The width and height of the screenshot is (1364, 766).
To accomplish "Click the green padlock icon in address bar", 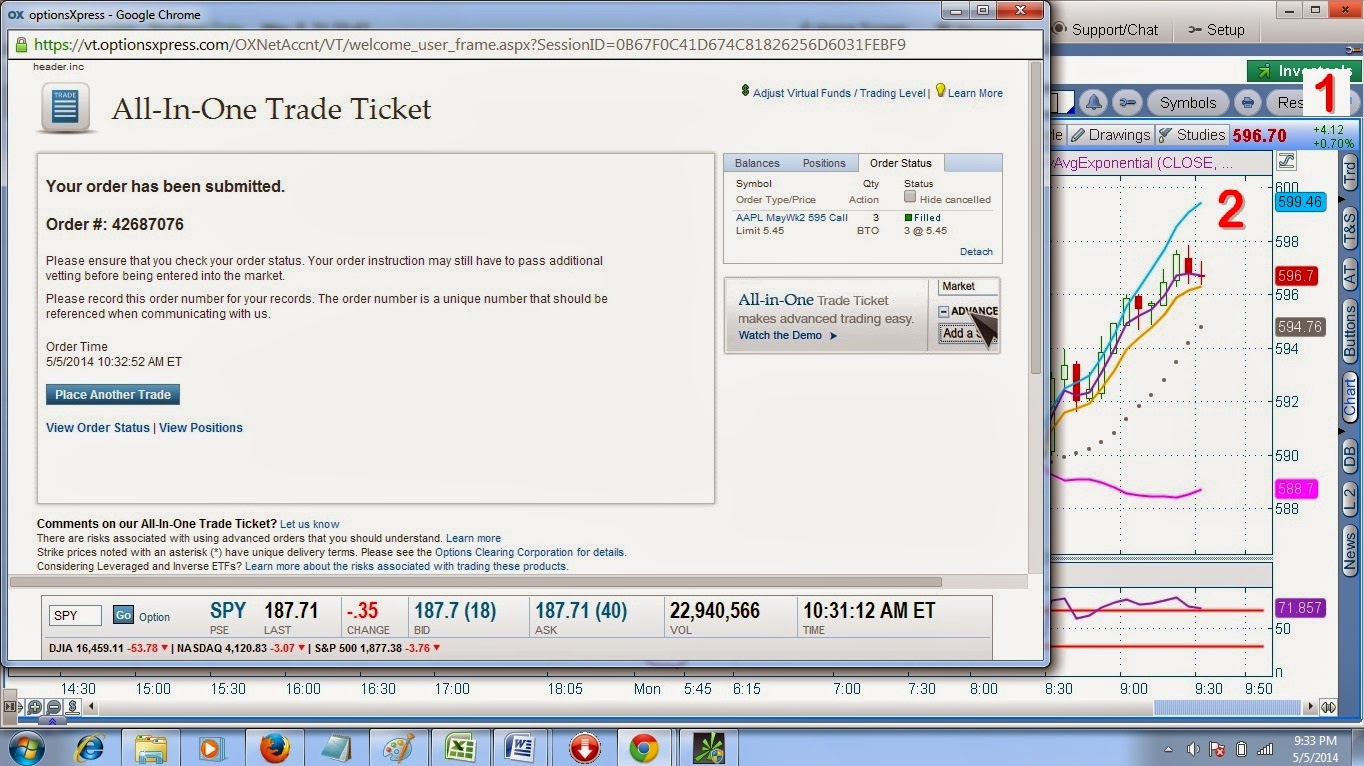I will (x=21, y=45).
